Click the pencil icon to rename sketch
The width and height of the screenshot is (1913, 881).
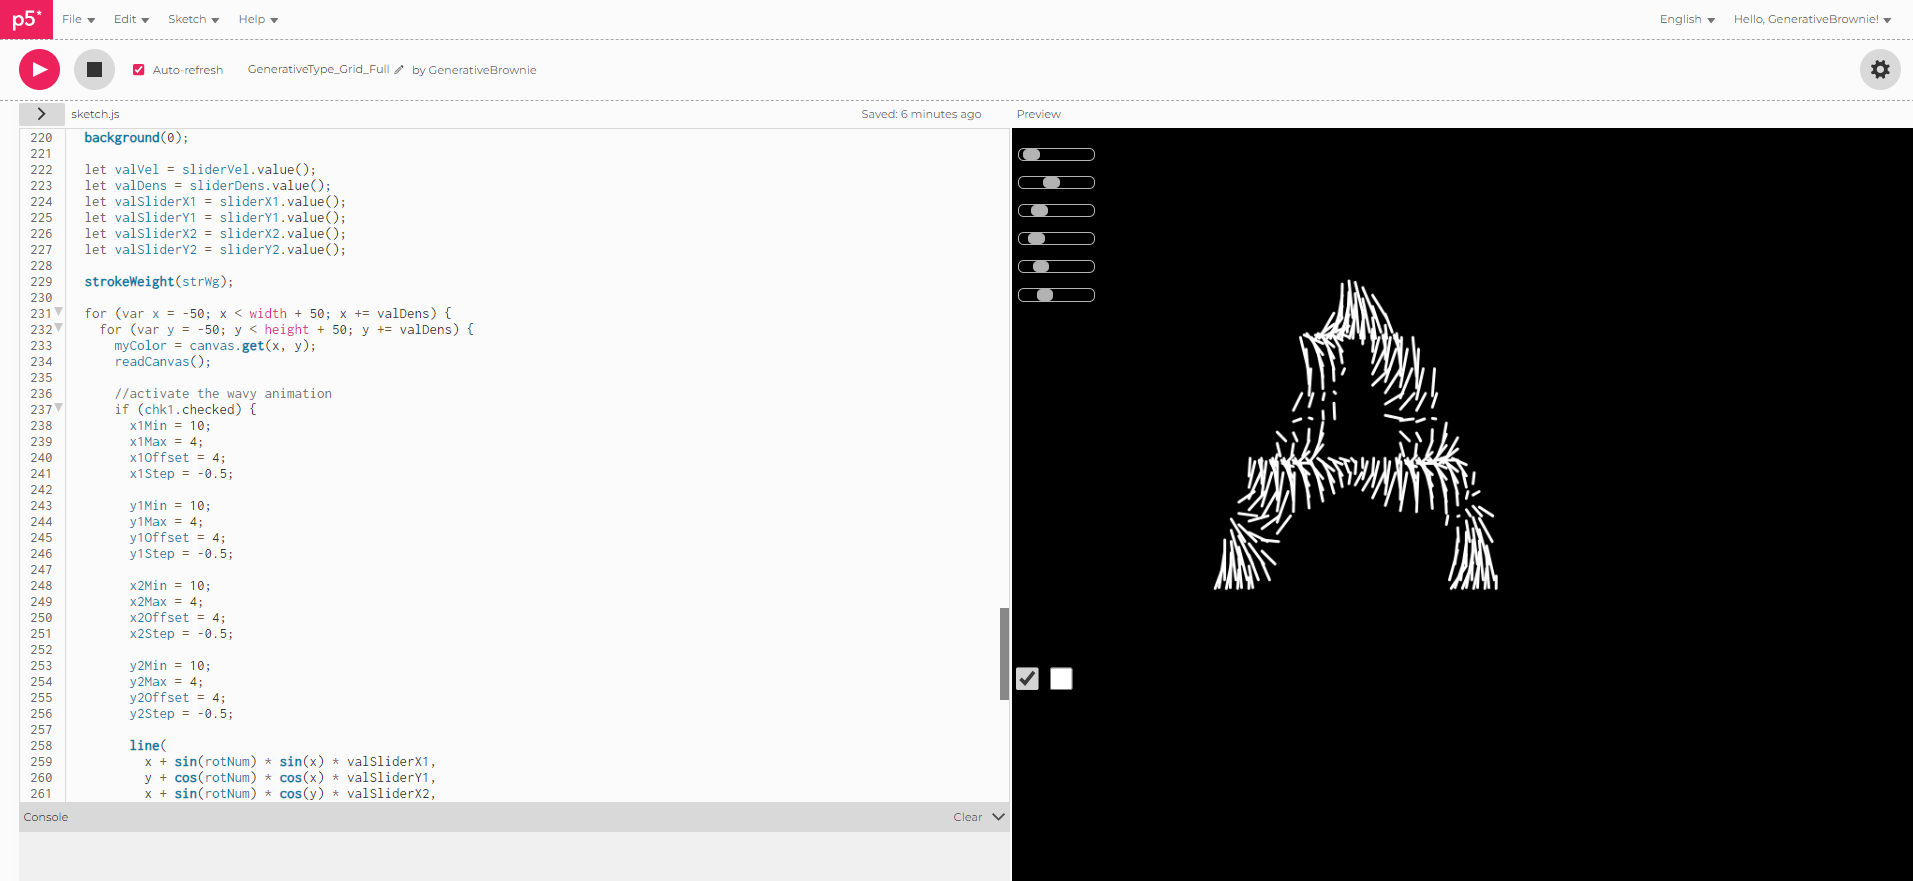[399, 70]
